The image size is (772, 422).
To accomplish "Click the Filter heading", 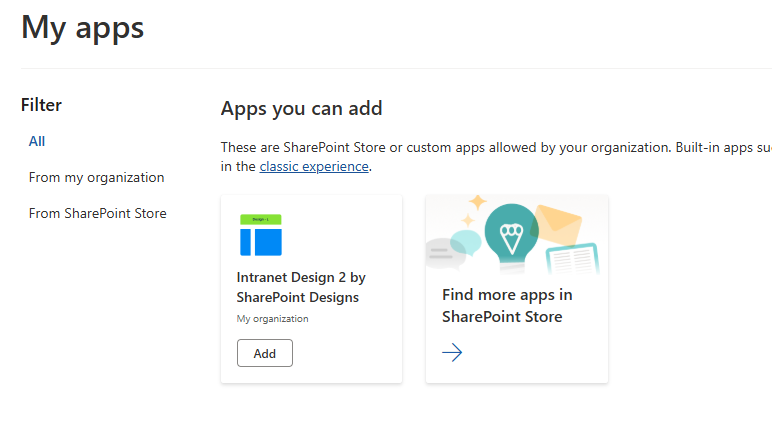I will pos(41,105).
